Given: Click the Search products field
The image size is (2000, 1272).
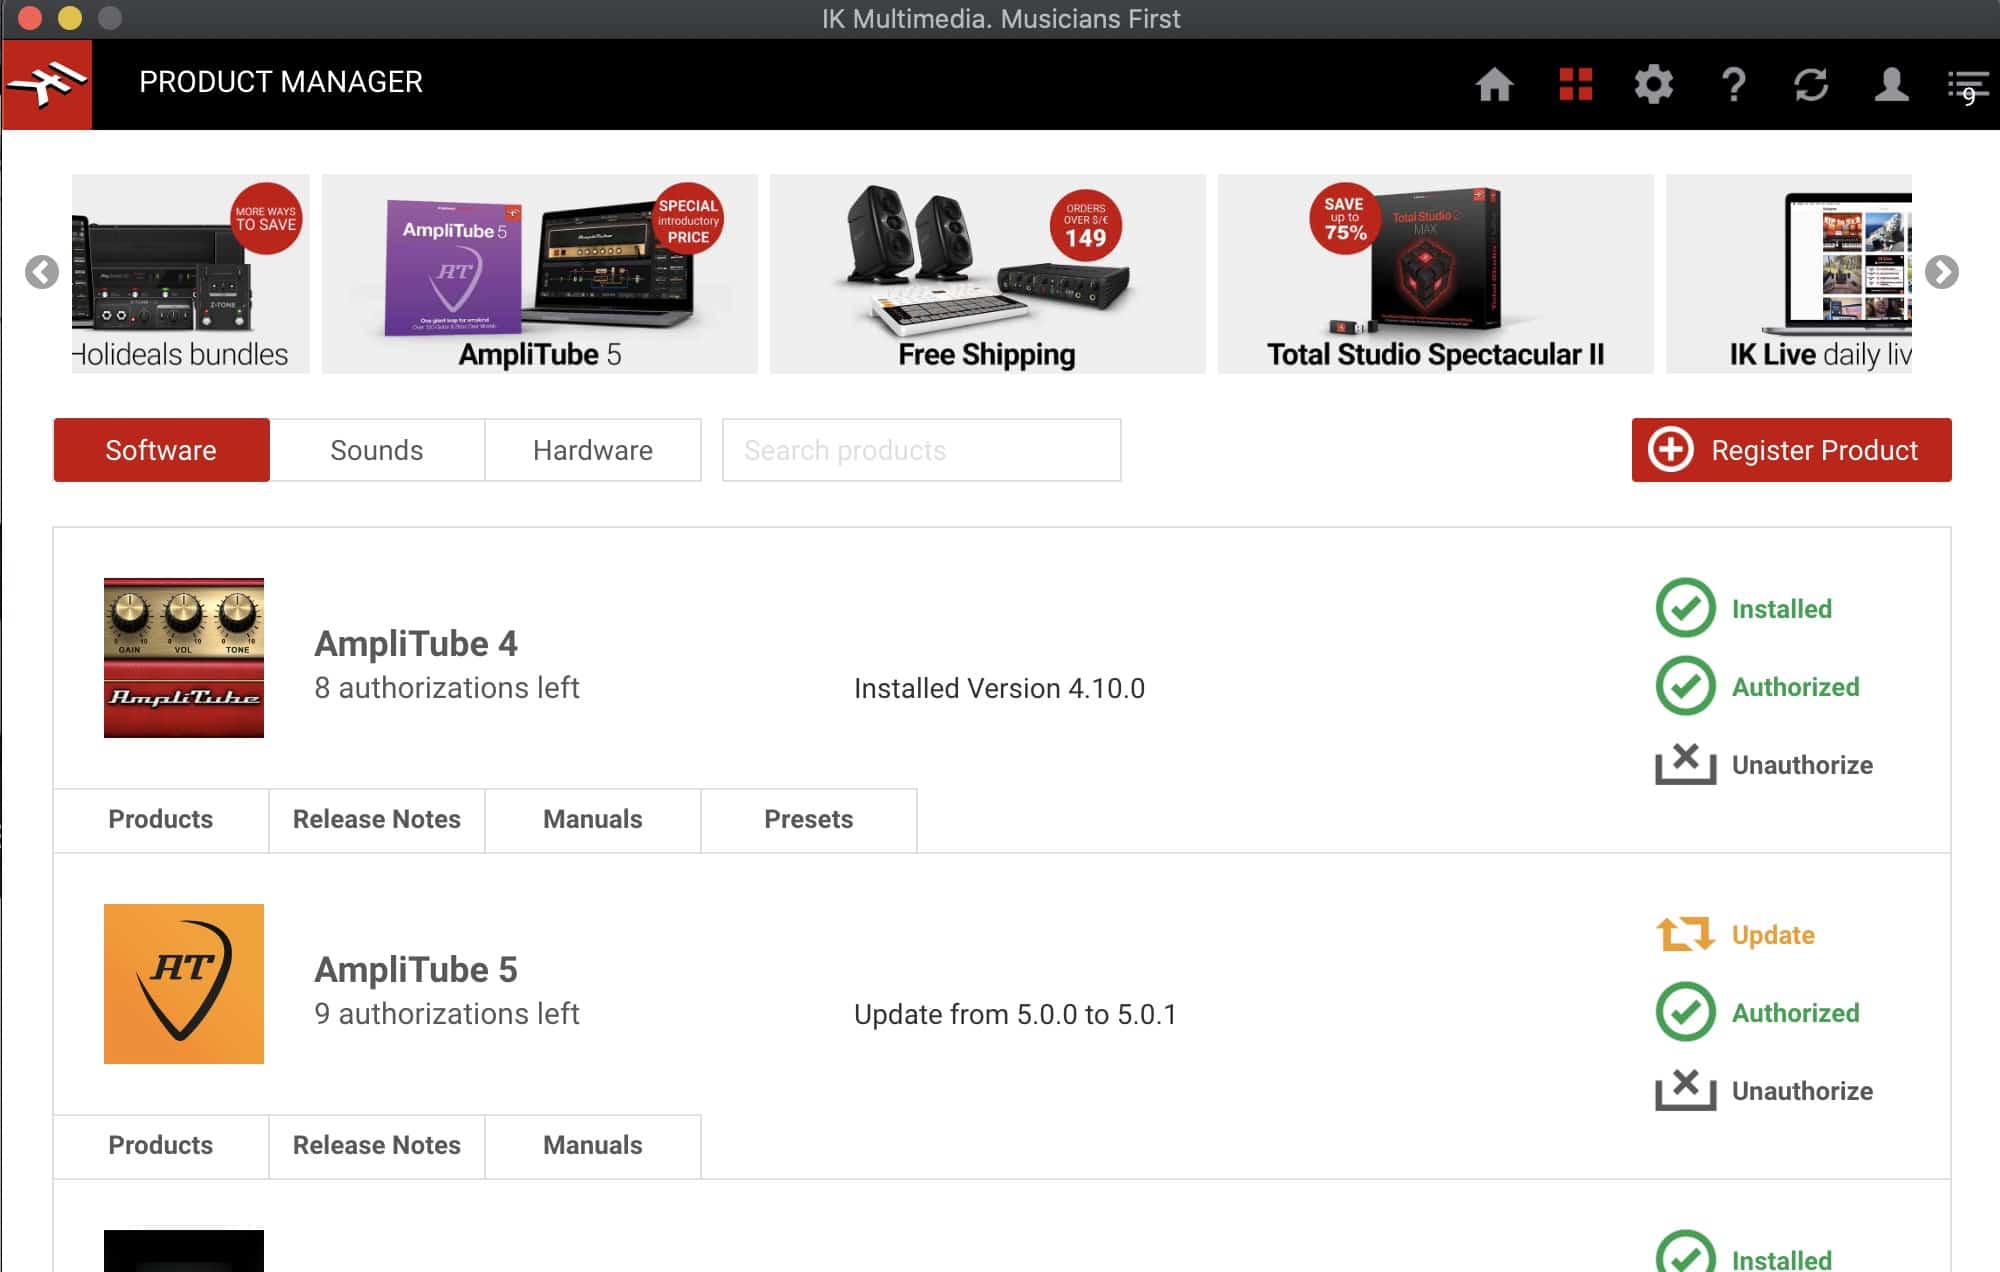Looking at the screenshot, I should [921, 450].
